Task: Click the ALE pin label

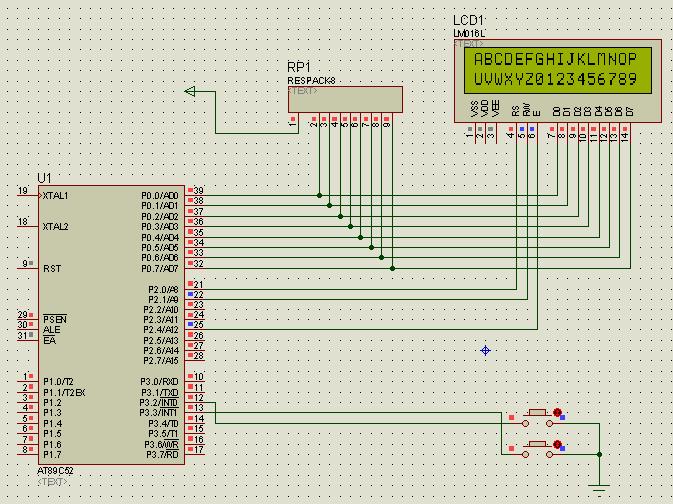Action: tap(52, 330)
